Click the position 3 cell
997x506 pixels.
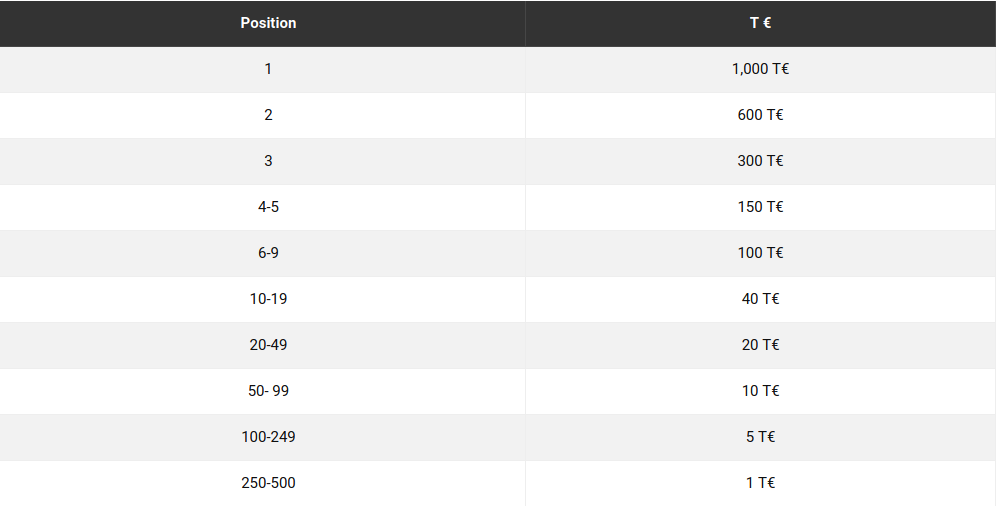pos(268,161)
